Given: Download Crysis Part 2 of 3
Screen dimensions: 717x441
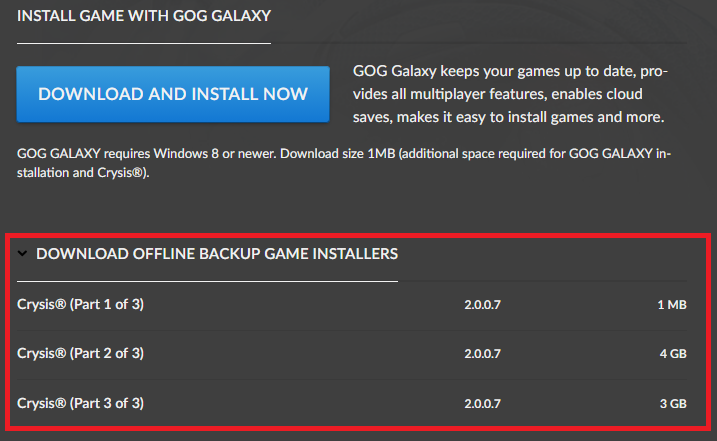Looking at the screenshot, I should coord(80,353).
